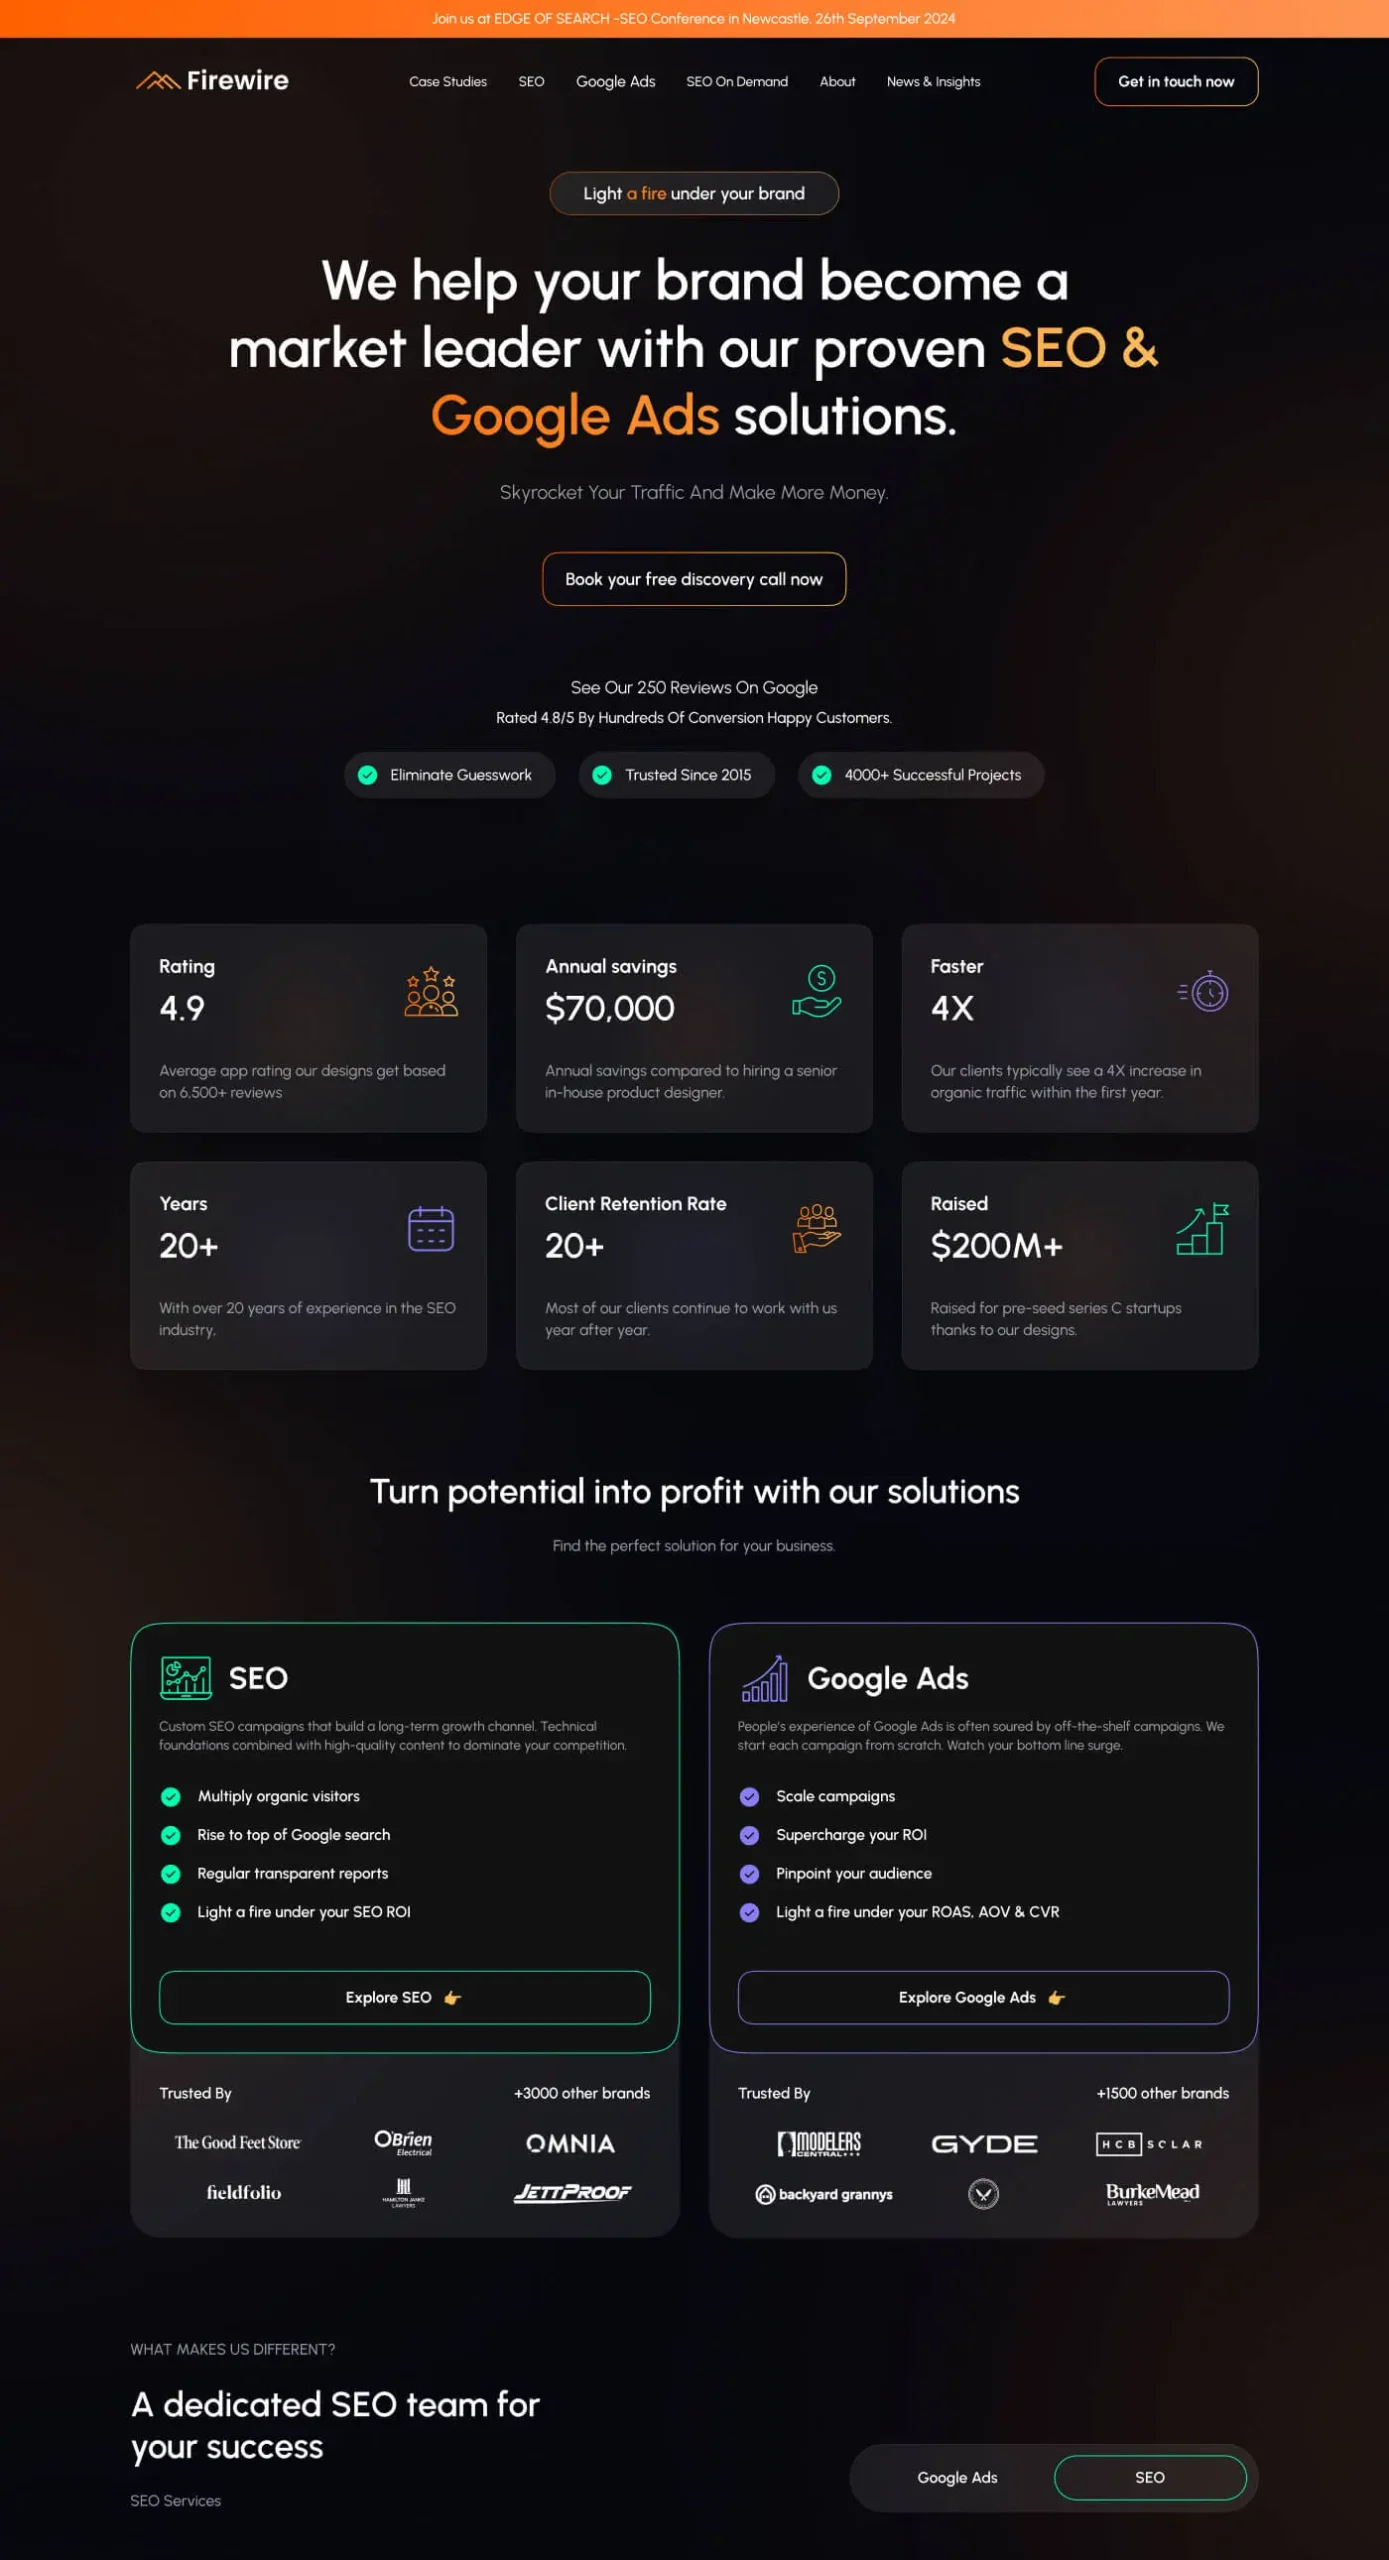1389x2560 pixels.
Task: Click the stopwatch icon in the Faster card
Action: coord(1203,991)
